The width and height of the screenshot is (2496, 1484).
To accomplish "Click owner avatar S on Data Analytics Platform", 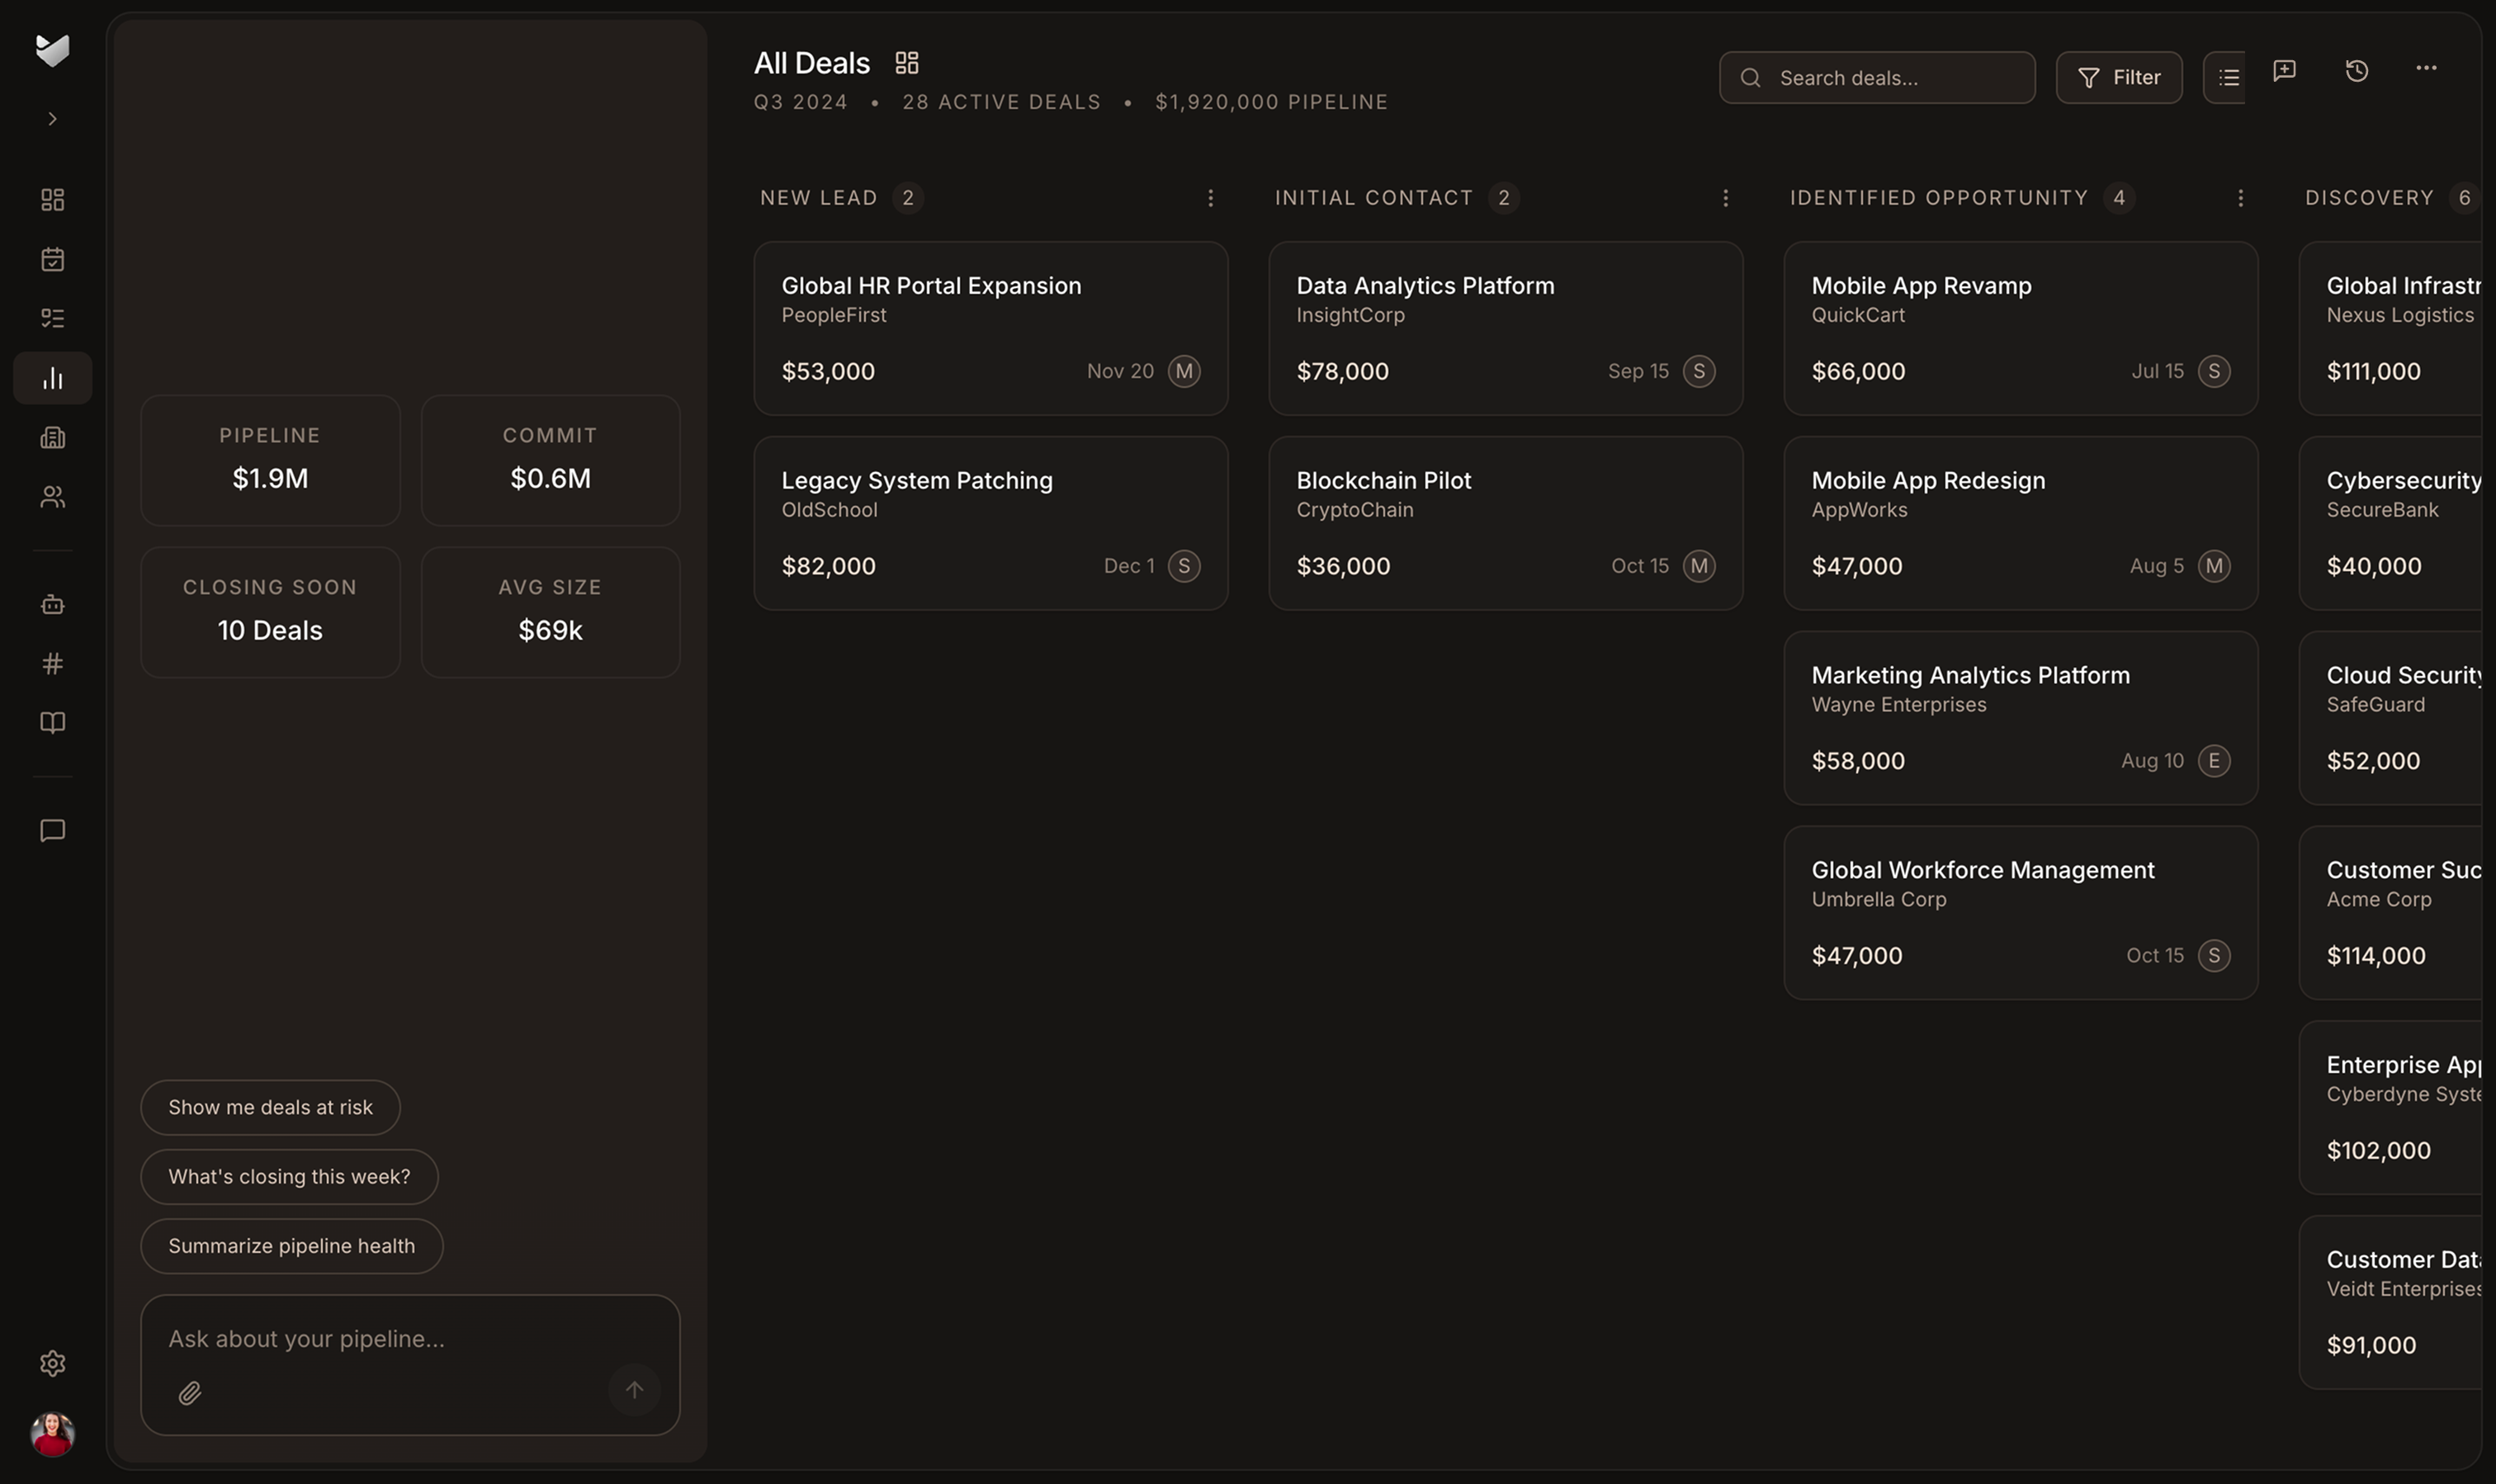I will click(x=1699, y=371).
